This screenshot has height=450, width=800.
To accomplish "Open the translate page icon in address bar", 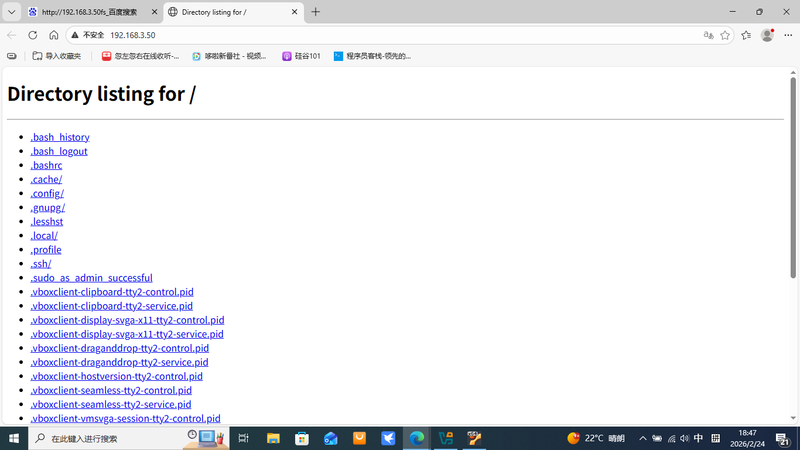I will pyautogui.click(x=708, y=35).
